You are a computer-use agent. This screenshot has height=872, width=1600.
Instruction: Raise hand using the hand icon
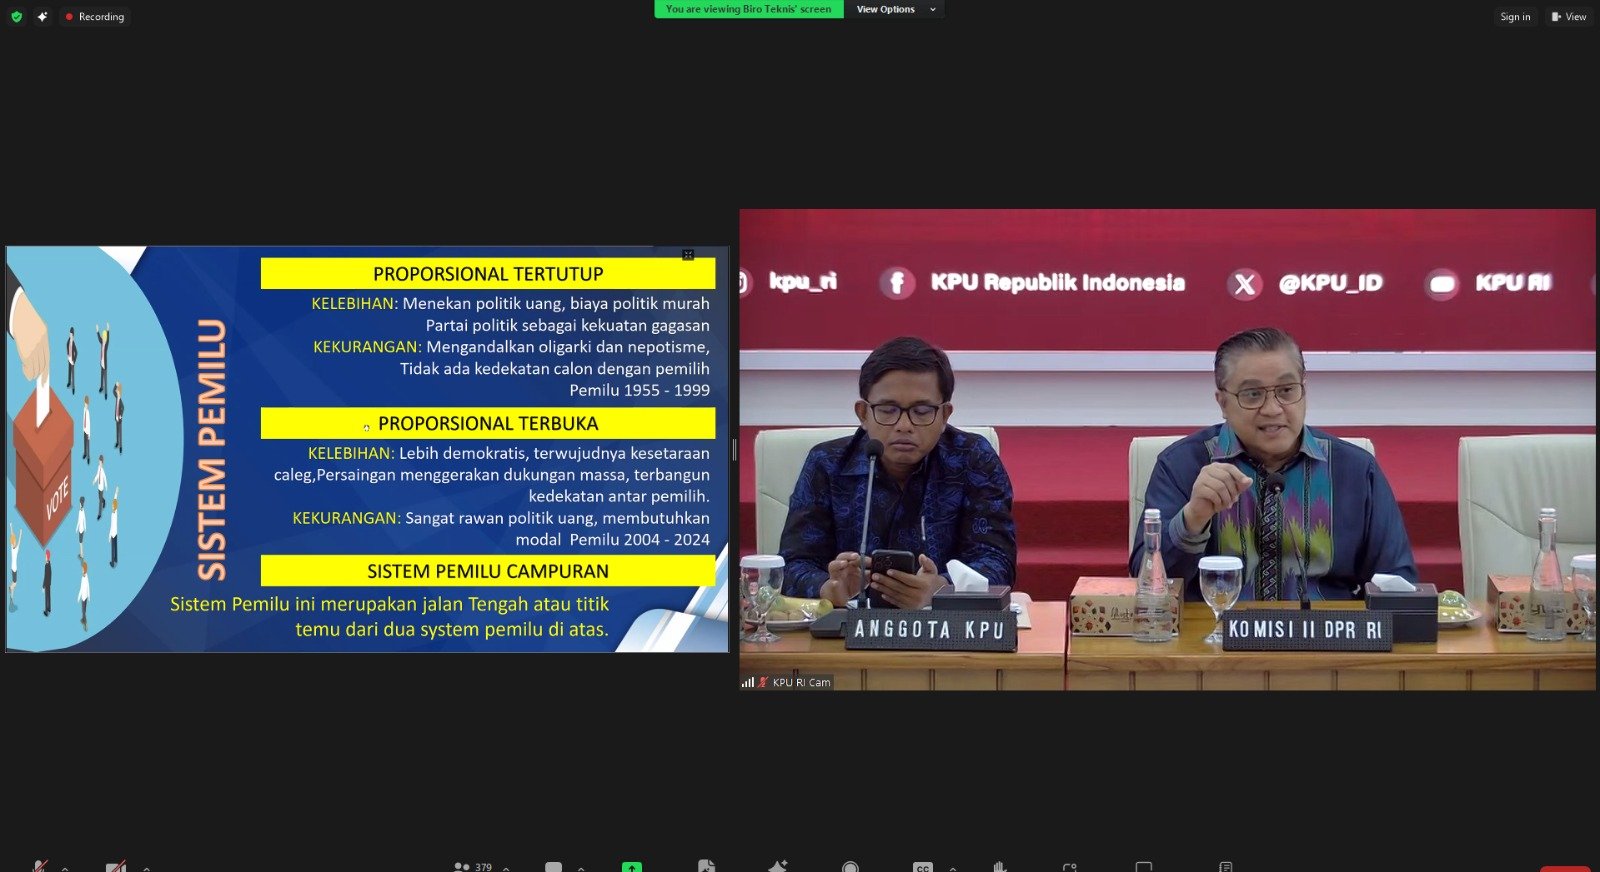pyautogui.click(x=999, y=866)
